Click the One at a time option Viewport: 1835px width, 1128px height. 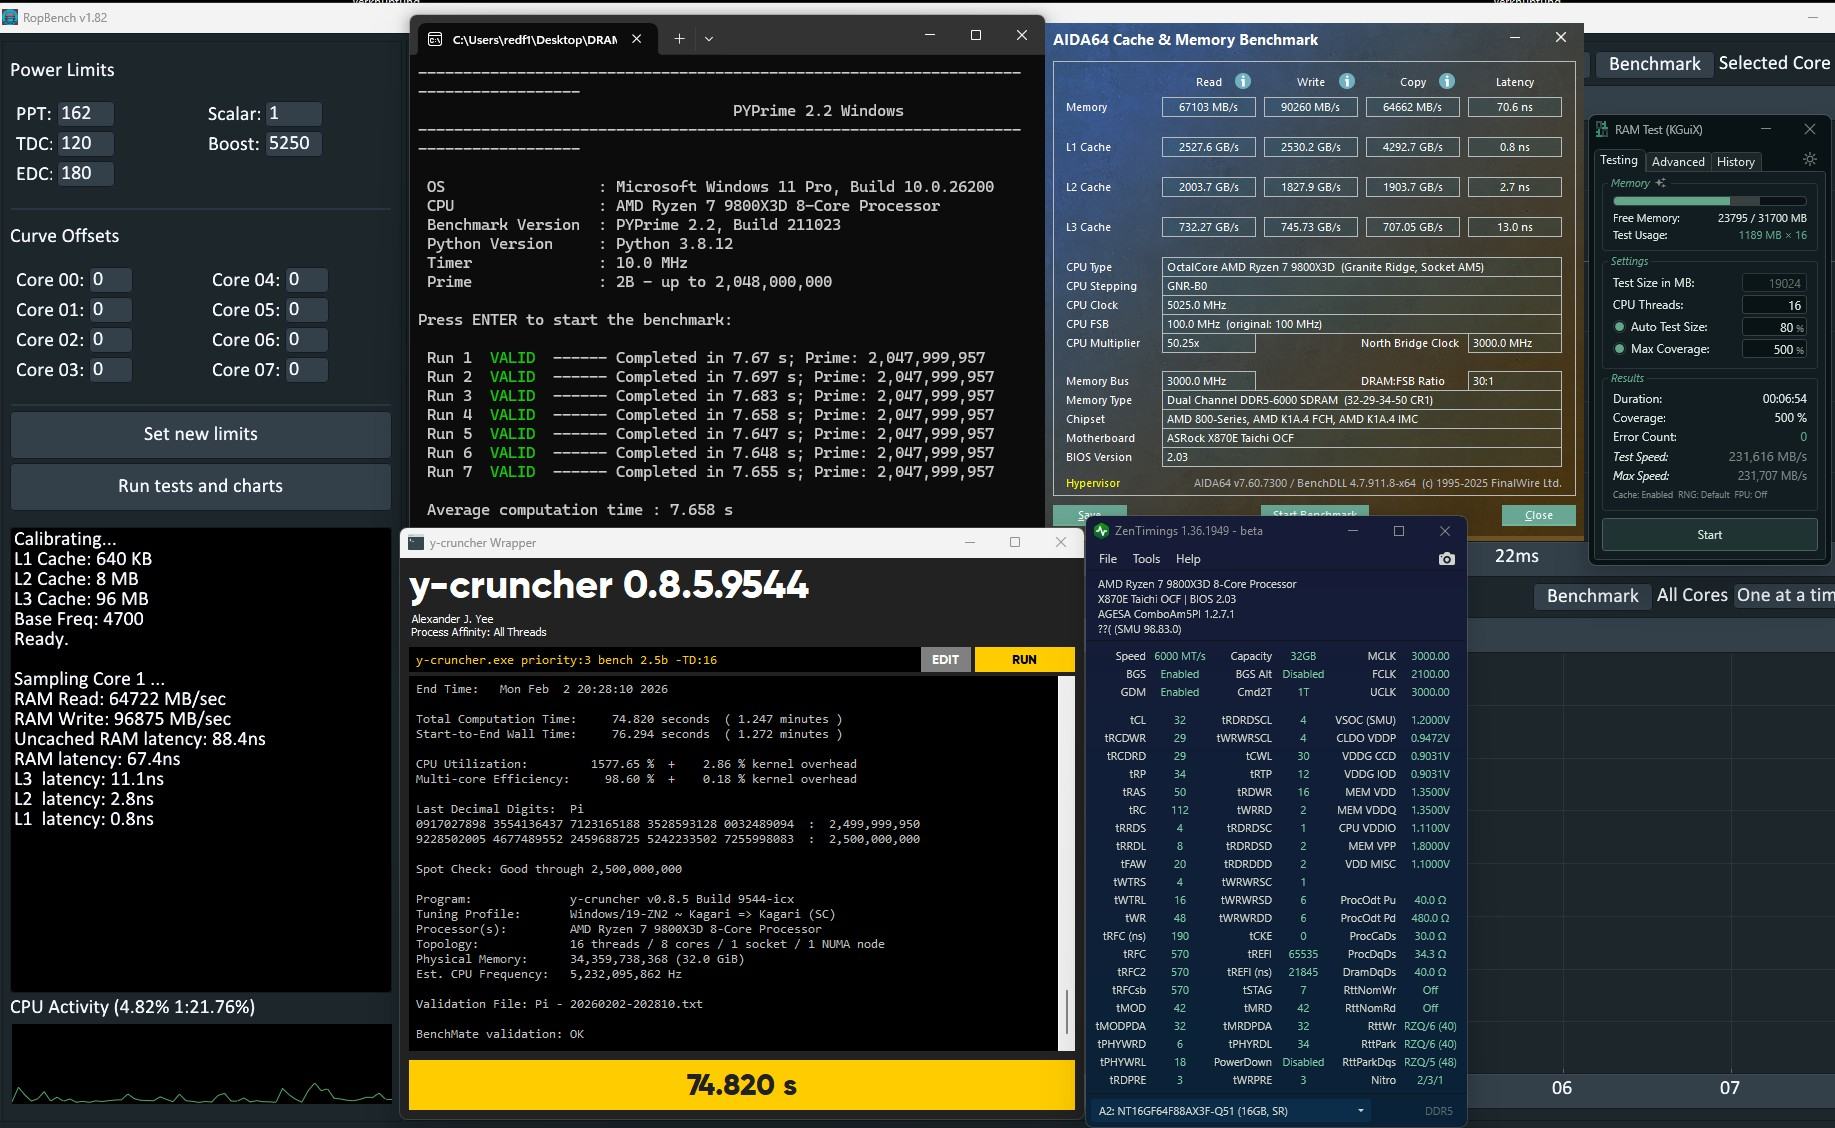pos(1785,596)
